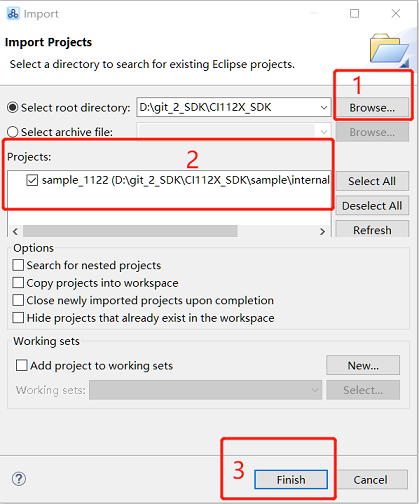The height and width of the screenshot is (504, 419).
Task: Maximize the Import dialog window
Action: (x=354, y=13)
